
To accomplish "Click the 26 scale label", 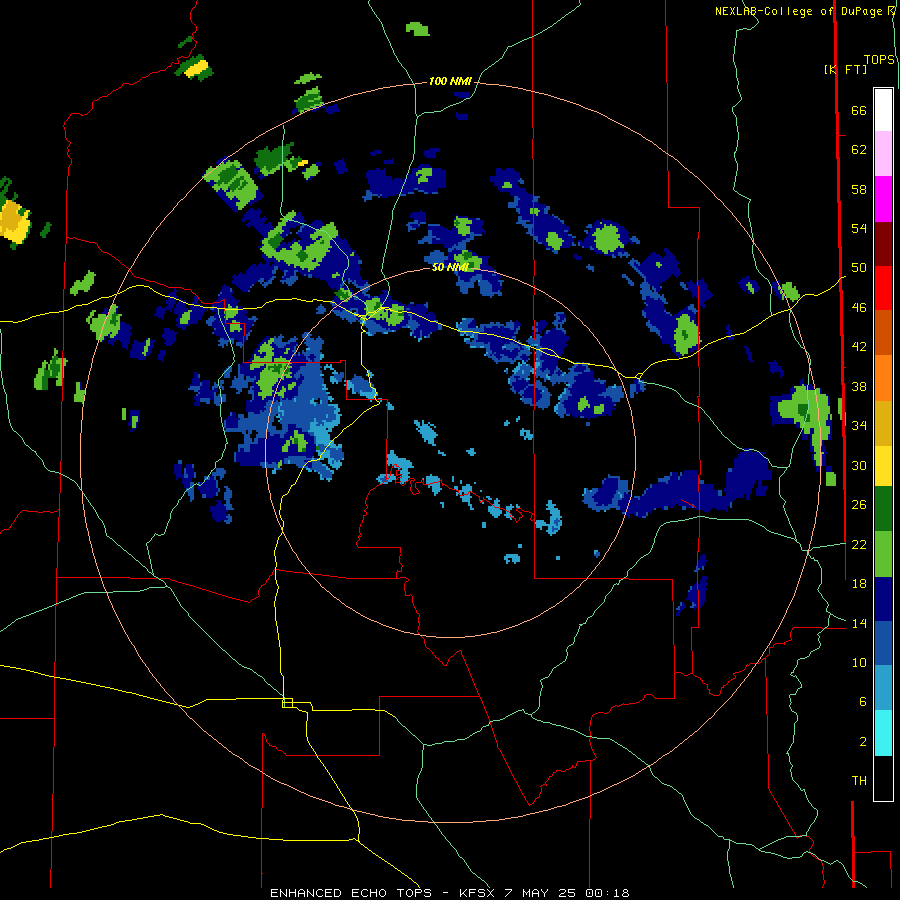I will [859, 505].
